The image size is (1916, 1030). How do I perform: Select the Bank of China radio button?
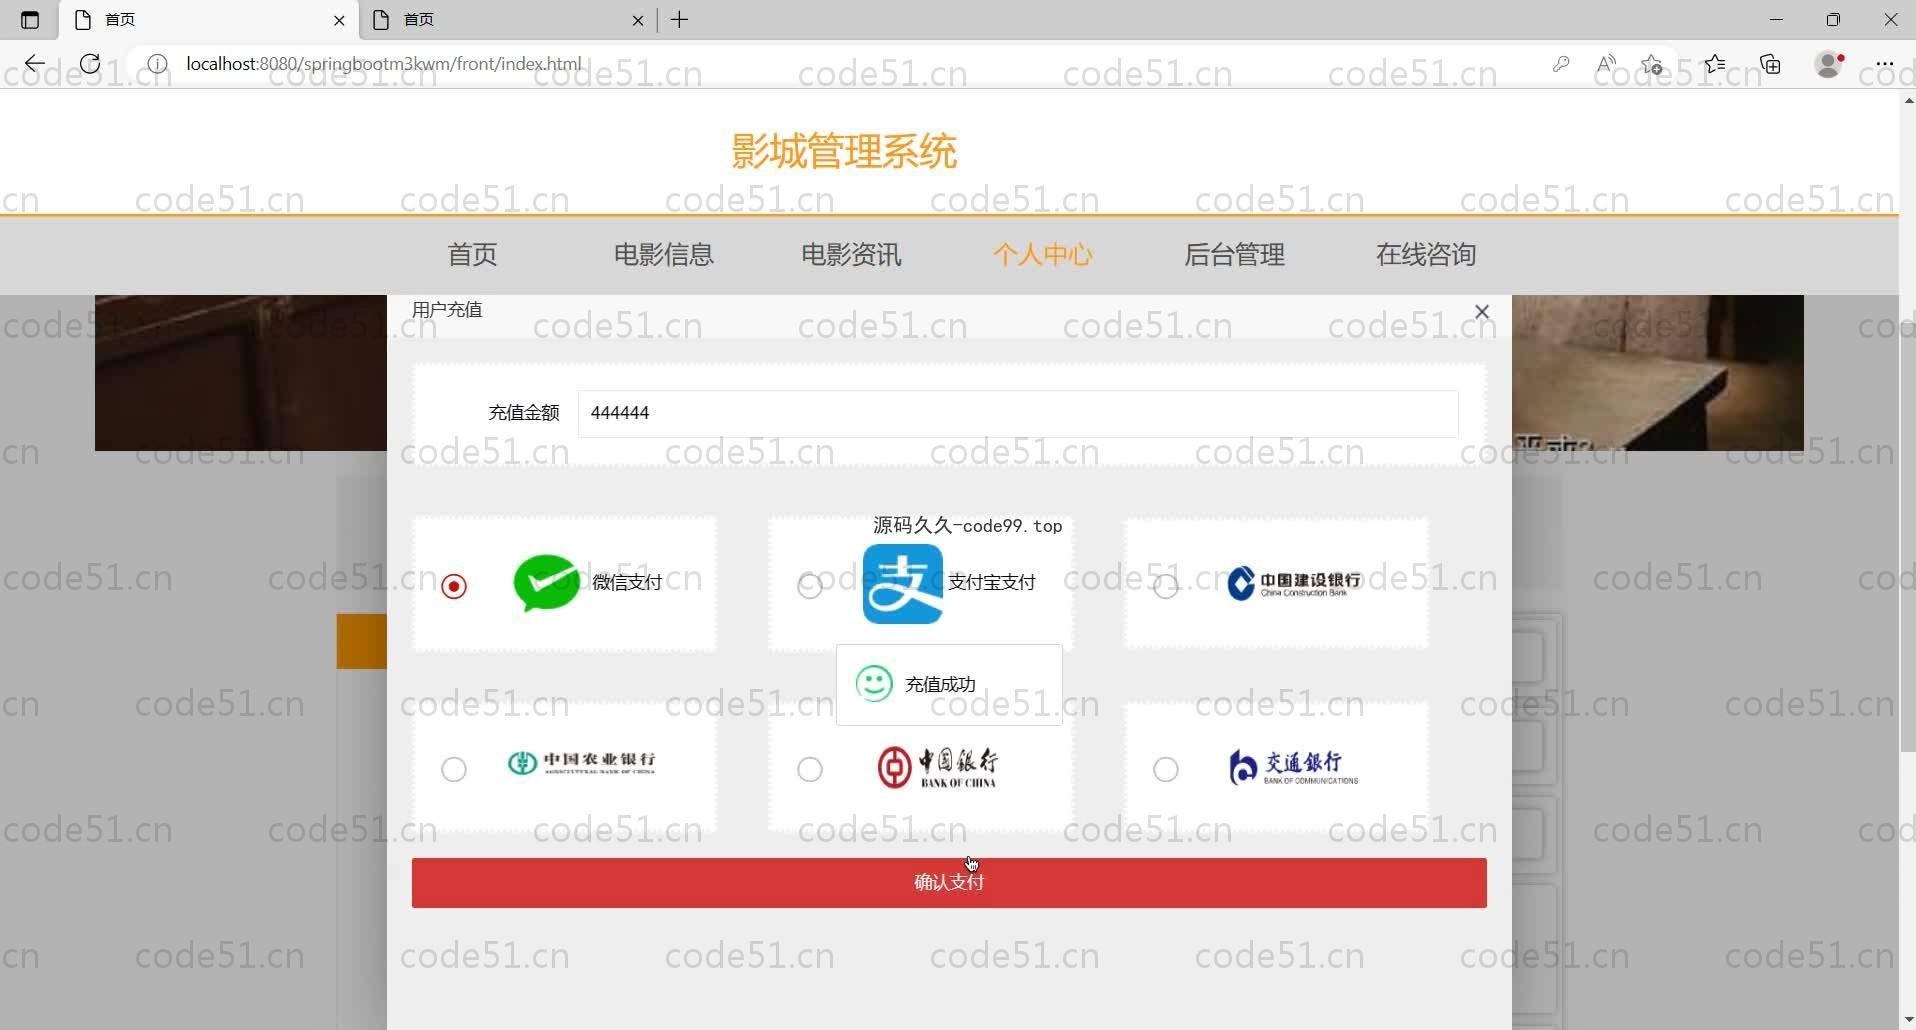810,769
